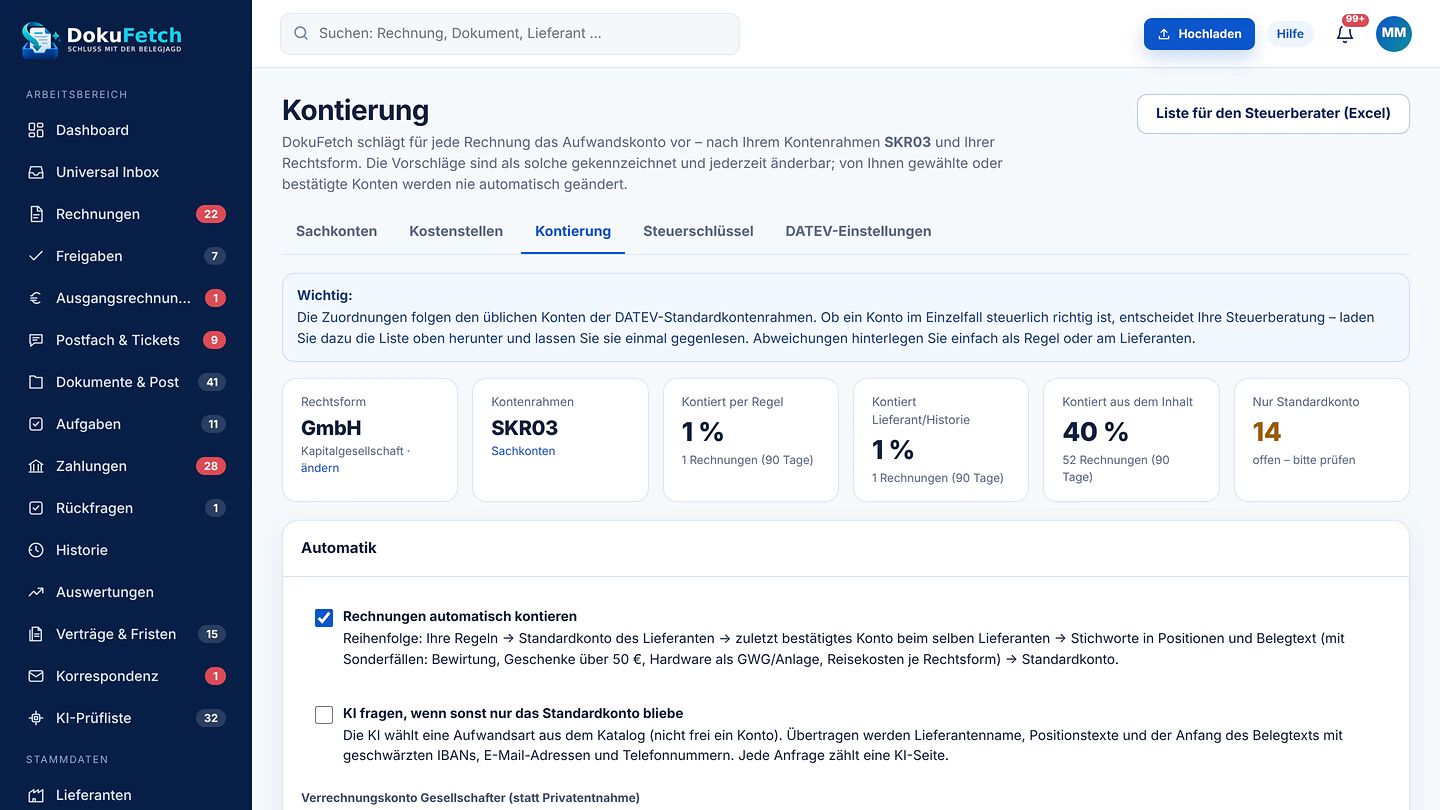1440x810 pixels.
Task: Click the Rückfragen icon in sidebar
Action: (36, 508)
